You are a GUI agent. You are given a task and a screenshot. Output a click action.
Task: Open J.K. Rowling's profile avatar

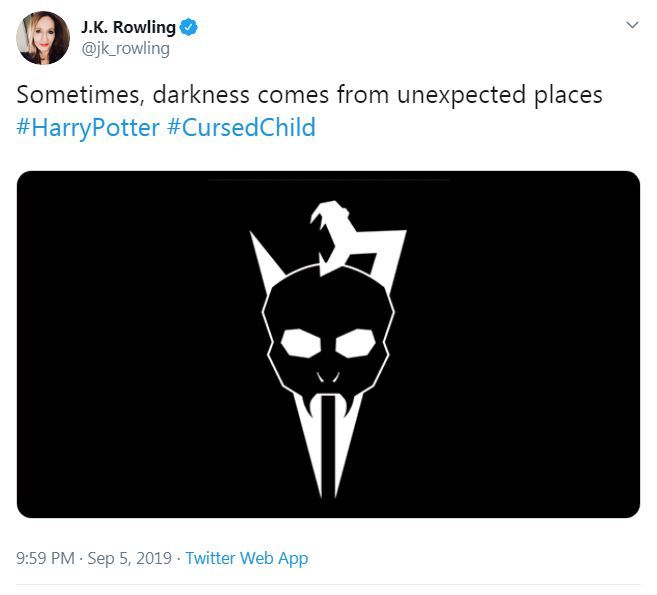(x=43, y=38)
